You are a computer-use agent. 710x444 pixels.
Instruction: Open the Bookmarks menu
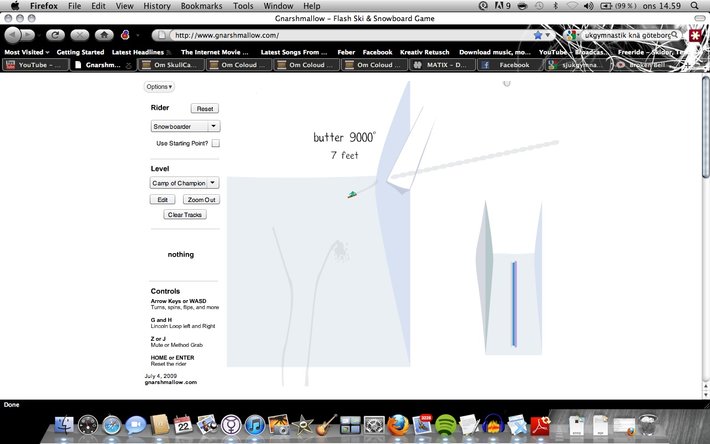point(201,6)
